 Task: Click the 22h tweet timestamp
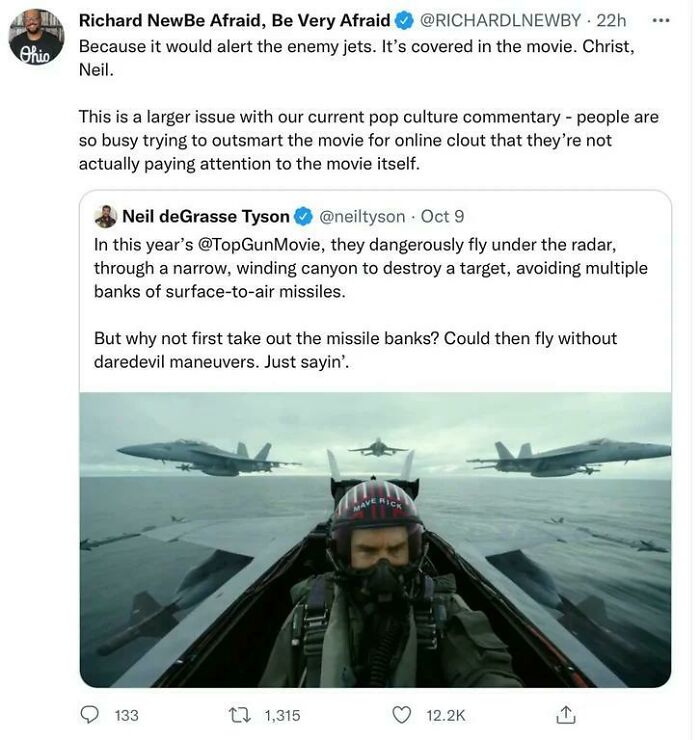(x=611, y=21)
